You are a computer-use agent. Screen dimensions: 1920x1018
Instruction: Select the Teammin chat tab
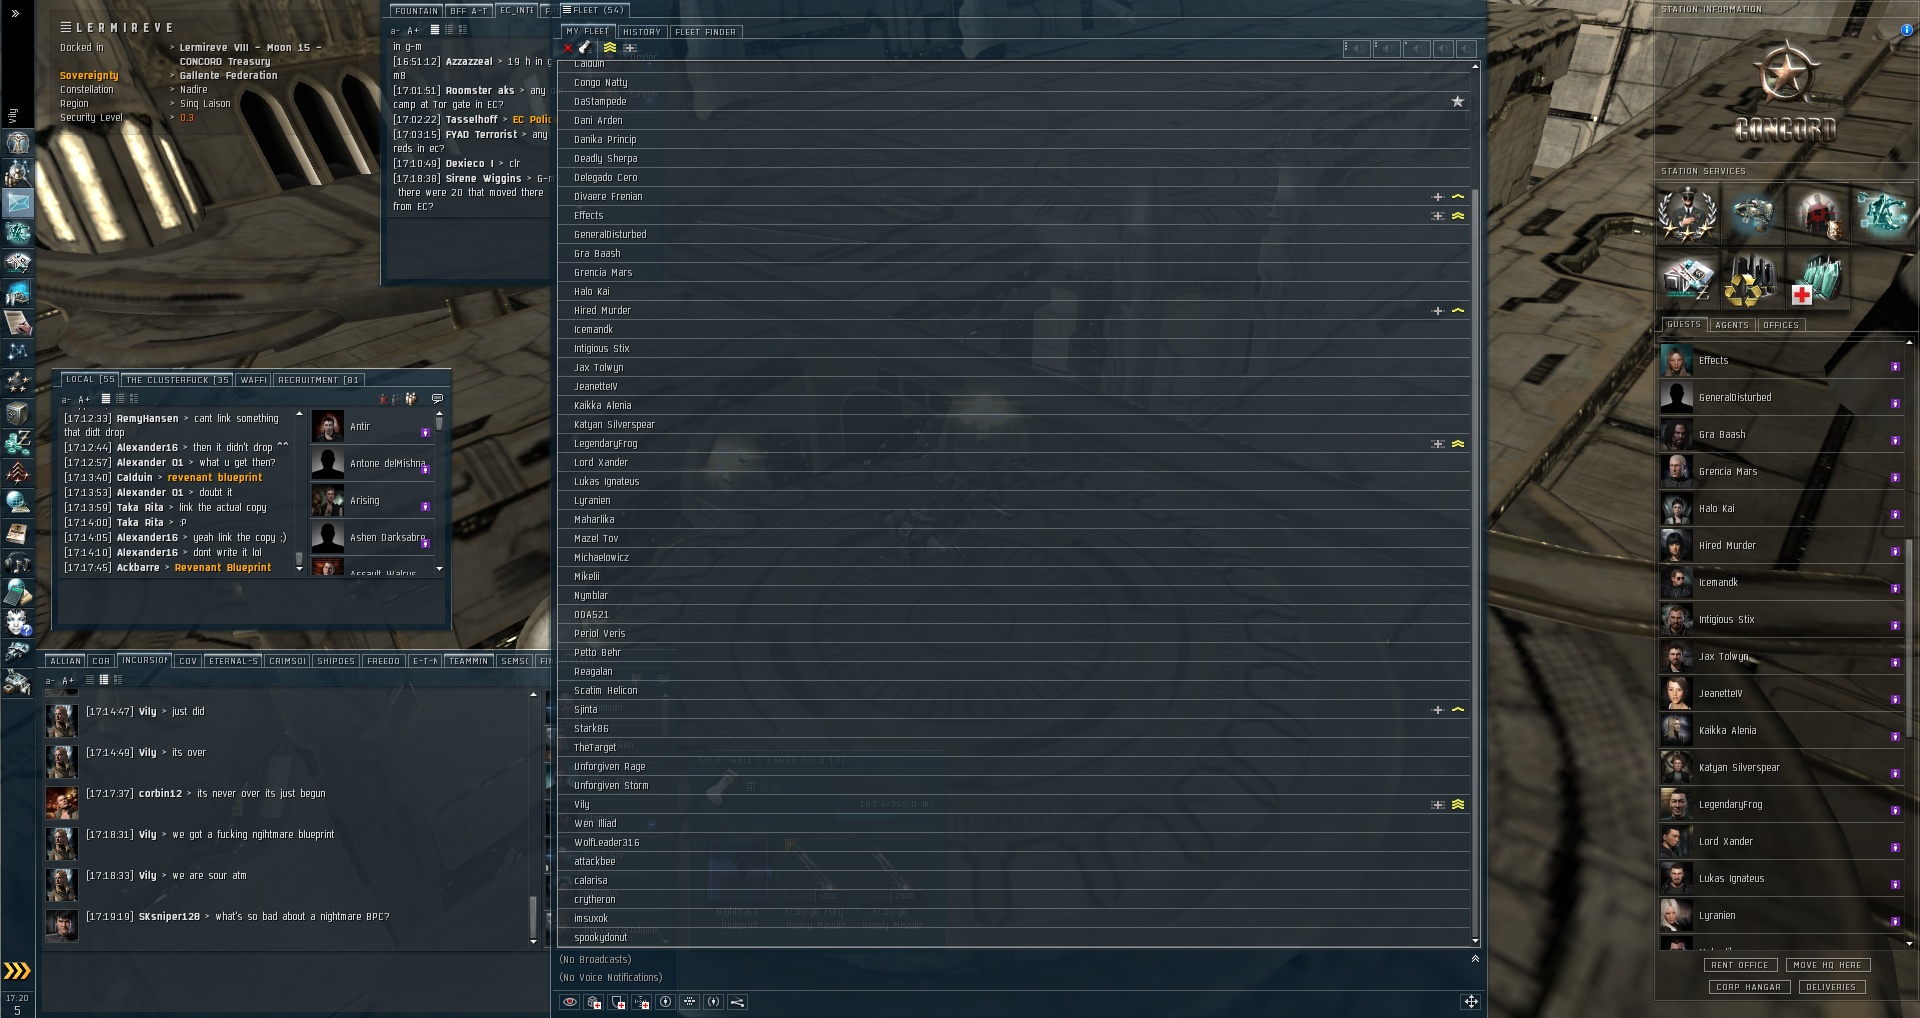[468, 661]
